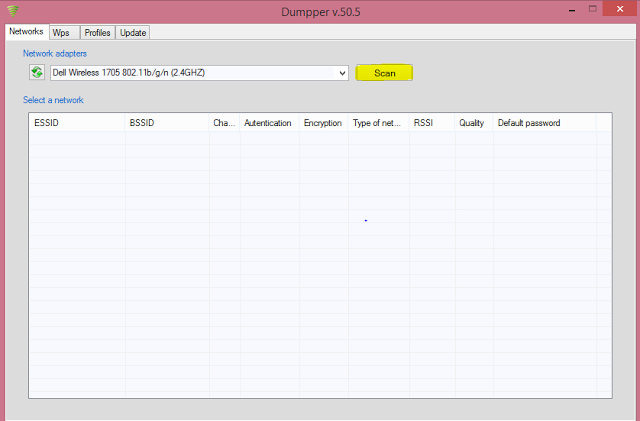Click the Encryption column header
640x421 pixels.
[323, 123]
